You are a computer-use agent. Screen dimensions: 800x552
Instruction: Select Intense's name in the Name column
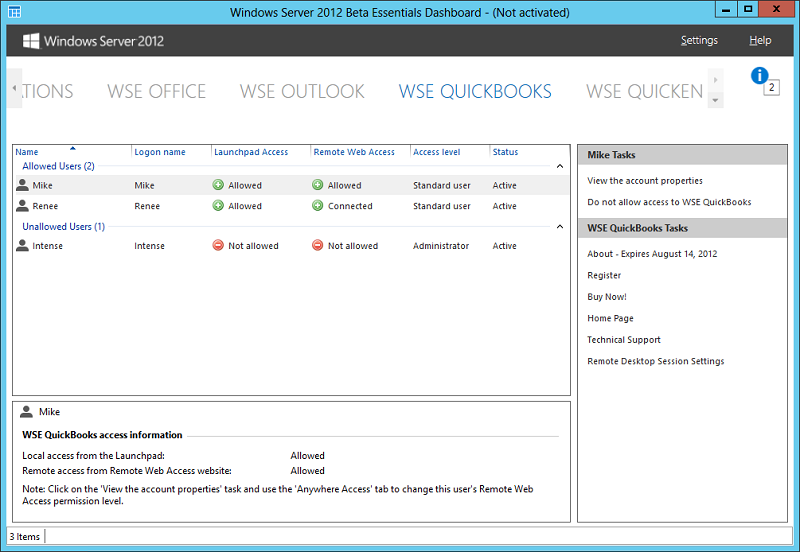pos(47,246)
